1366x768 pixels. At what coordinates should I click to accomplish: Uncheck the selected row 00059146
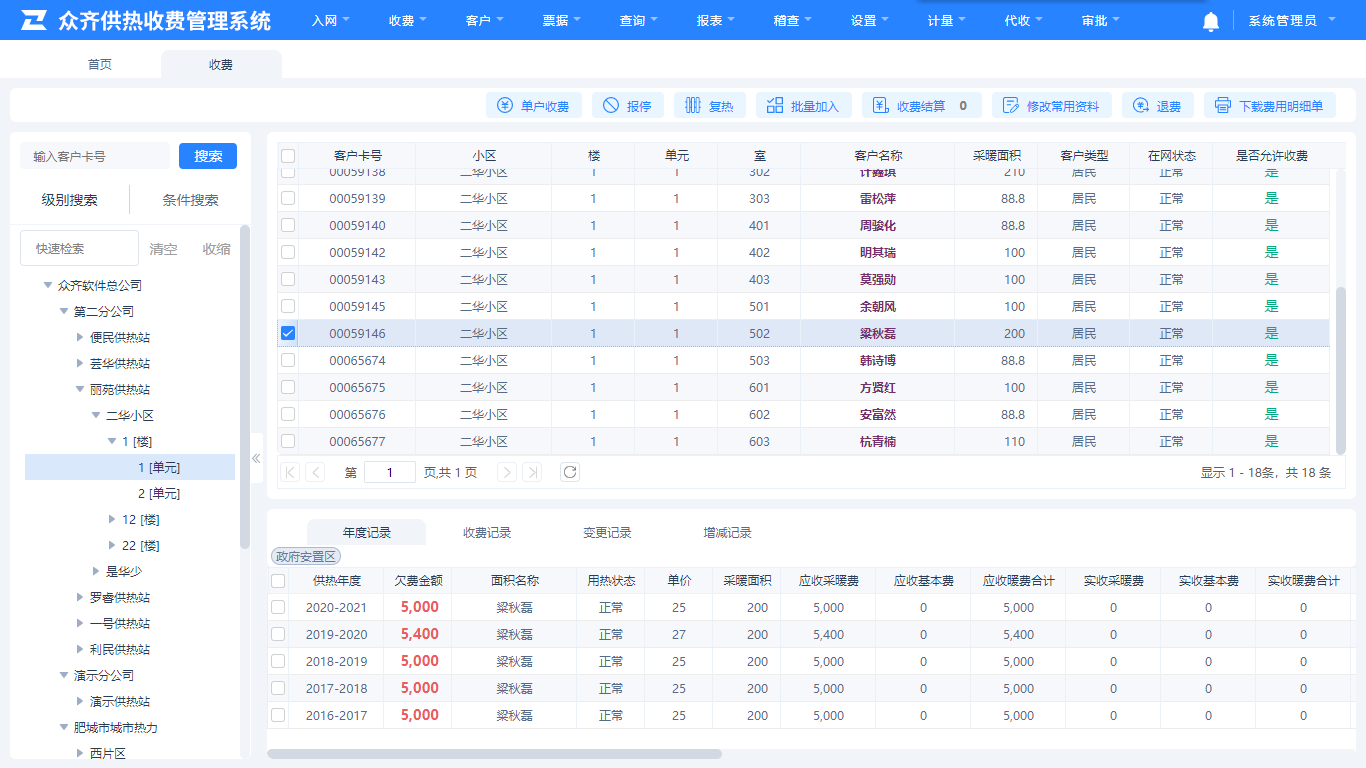coord(288,333)
